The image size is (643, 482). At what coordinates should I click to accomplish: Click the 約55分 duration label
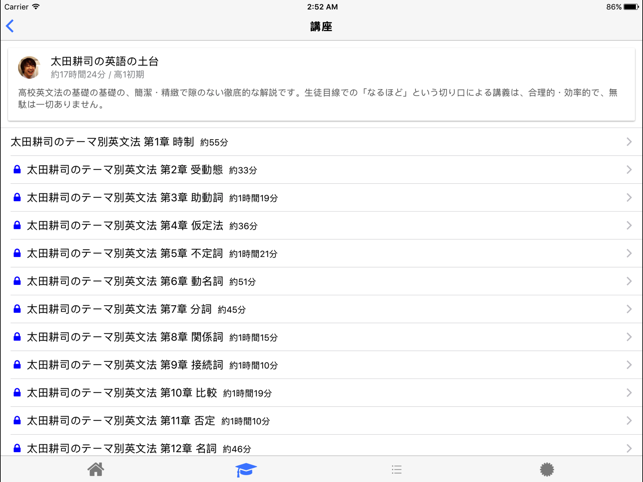[214, 142]
